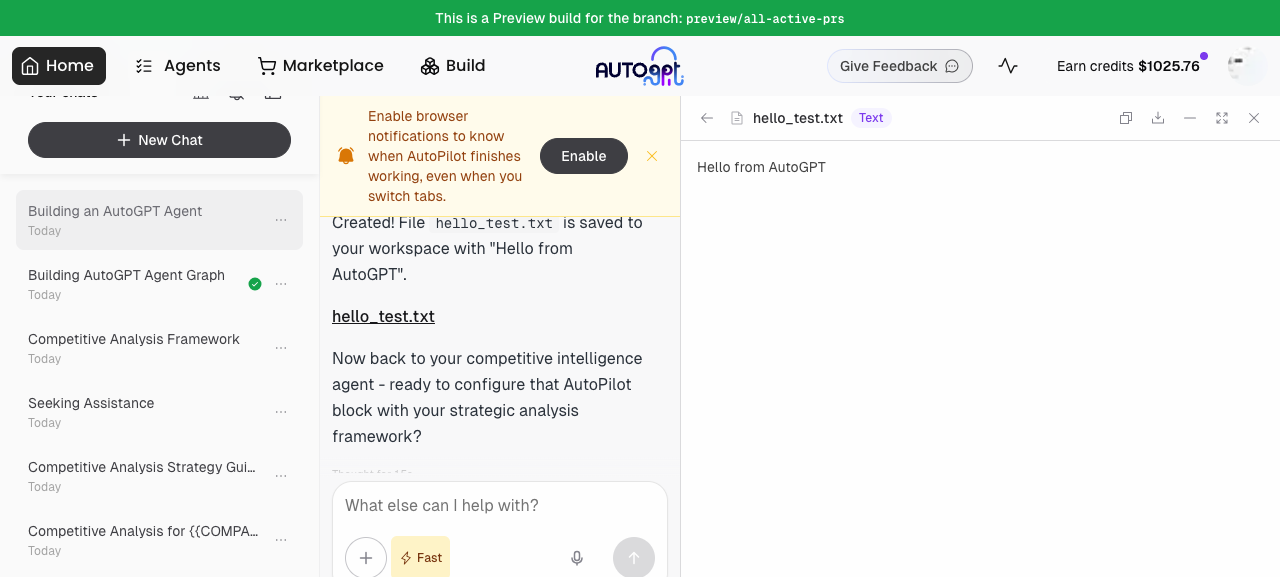This screenshot has width=1280, height=577.
Task: Click the file icon beside hello_test.txt title
Action: click(737, 118)
